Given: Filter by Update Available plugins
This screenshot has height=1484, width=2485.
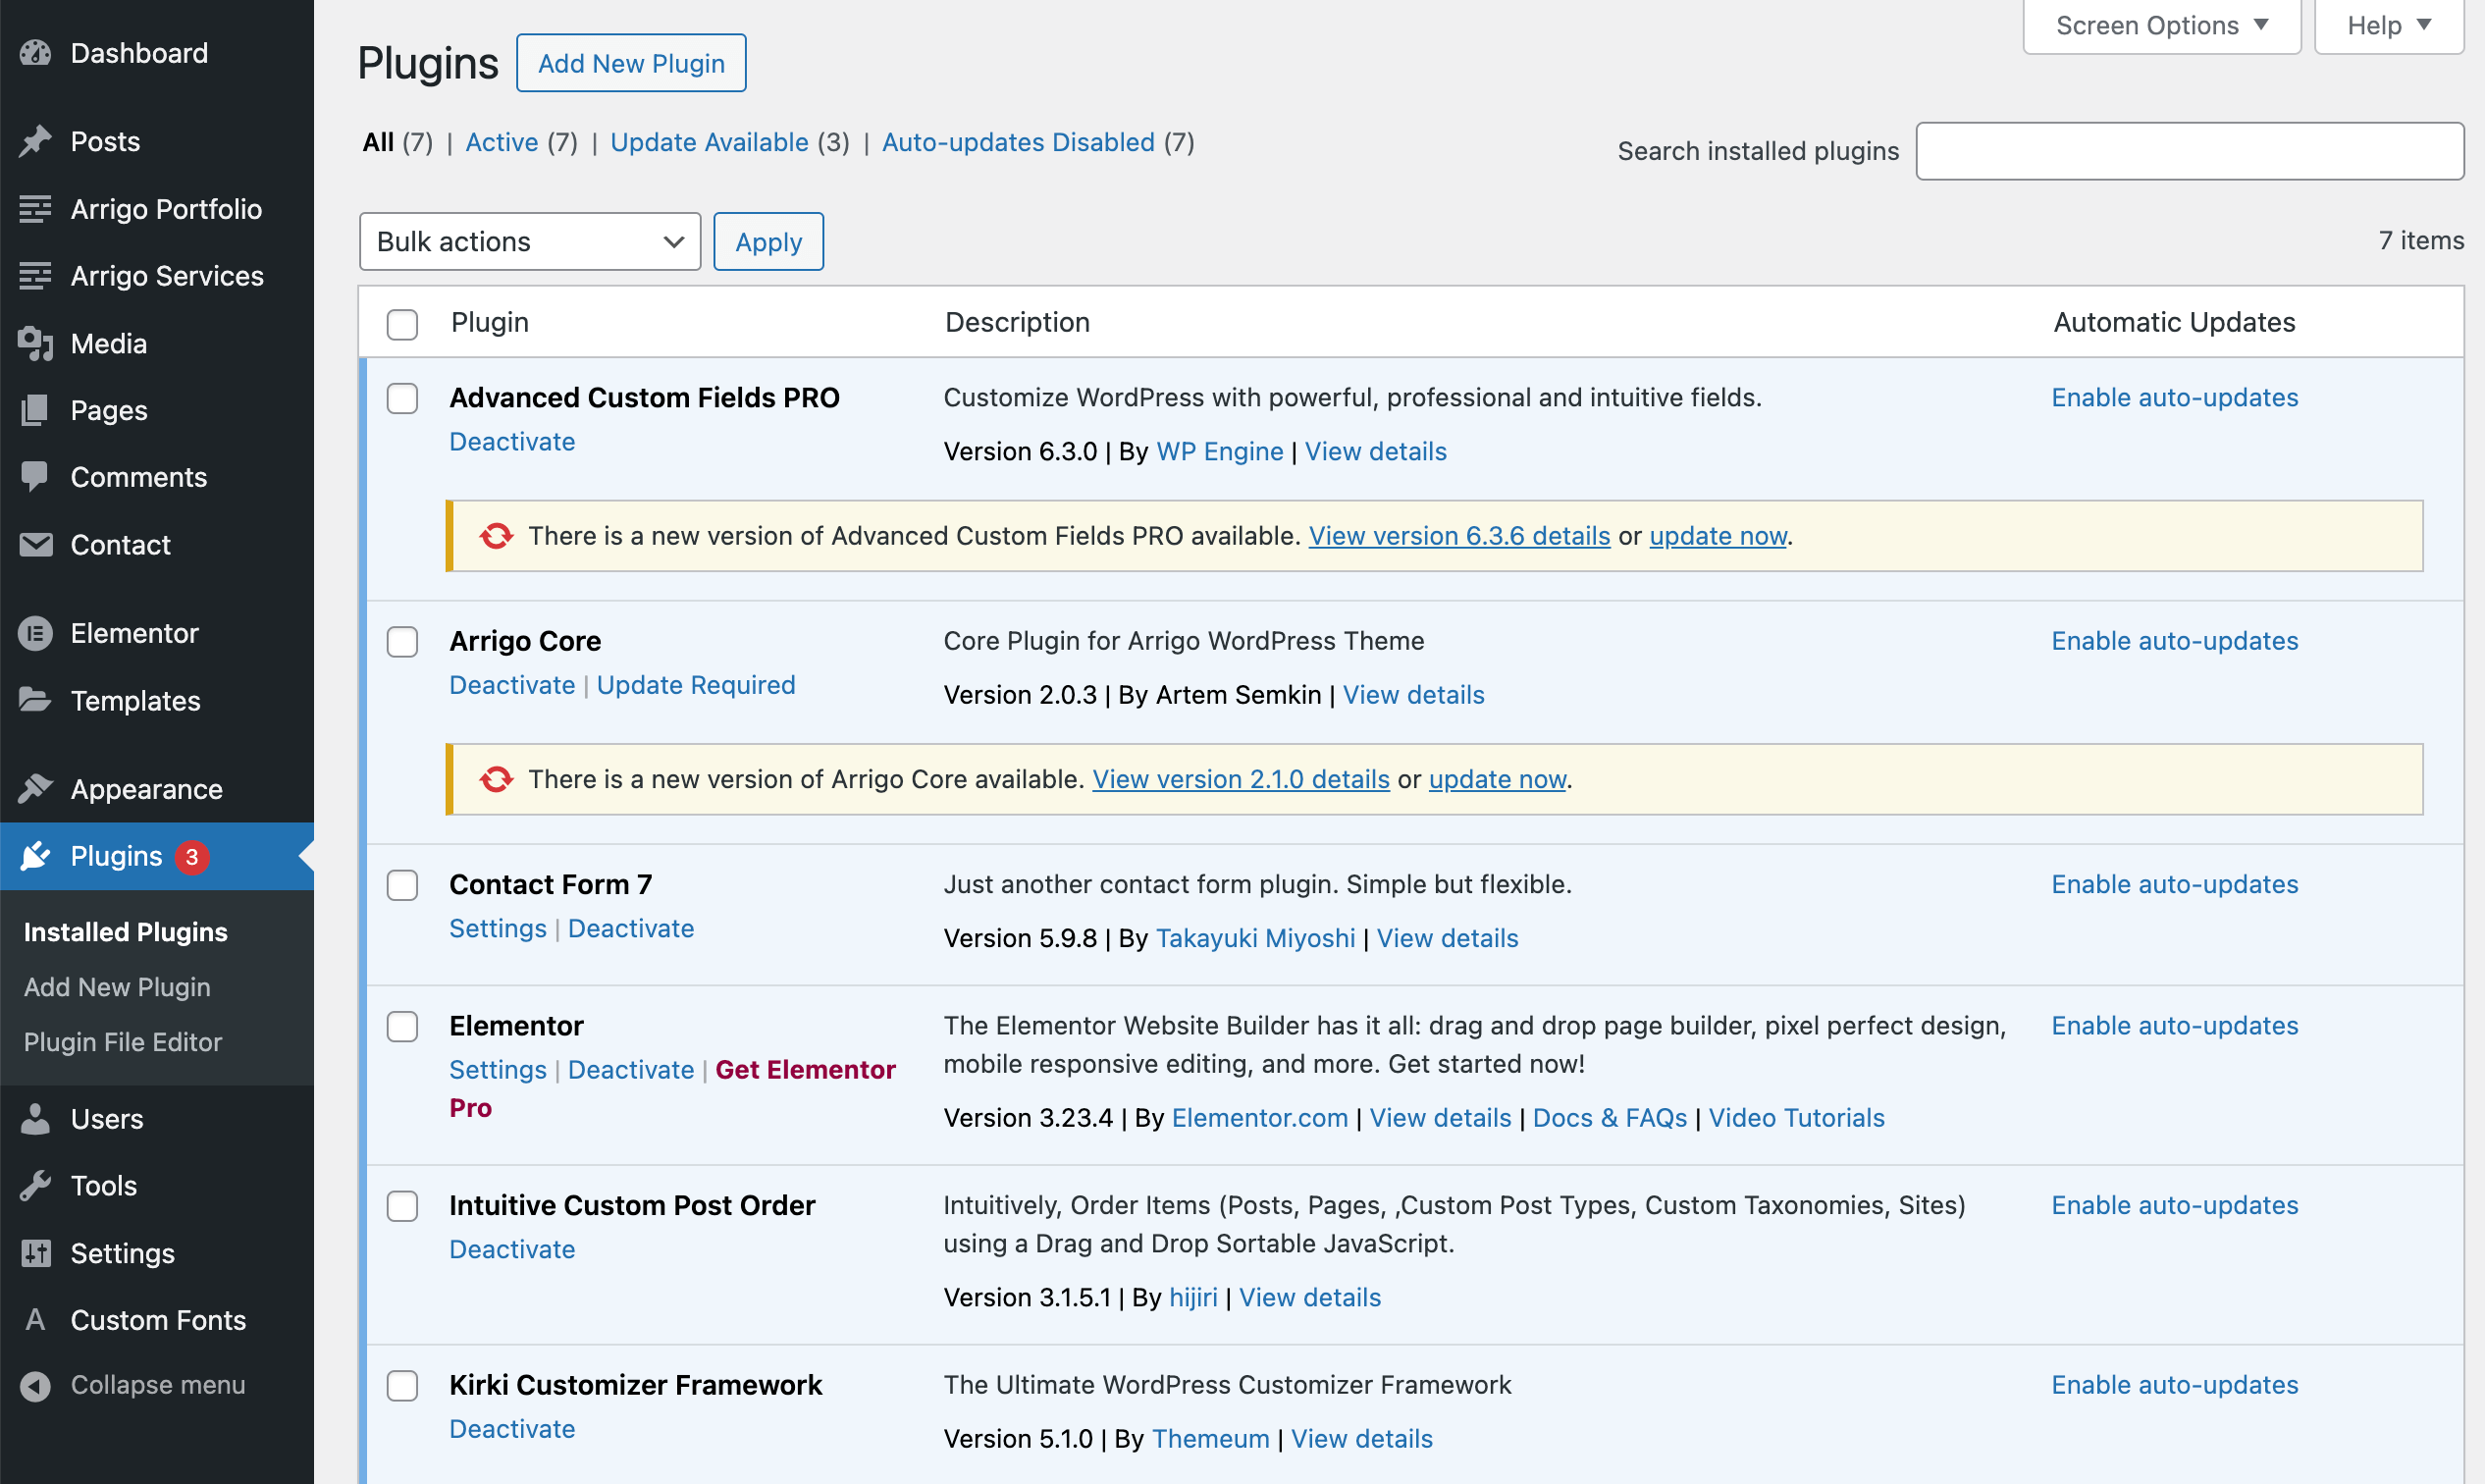Looking at the screenshot, I should click(708, 142).
